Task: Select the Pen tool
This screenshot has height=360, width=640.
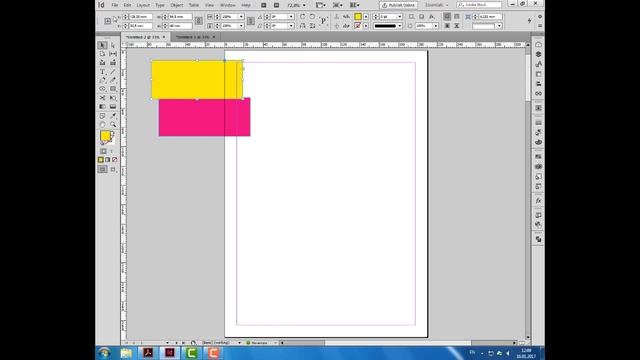Action: (102, 80)
